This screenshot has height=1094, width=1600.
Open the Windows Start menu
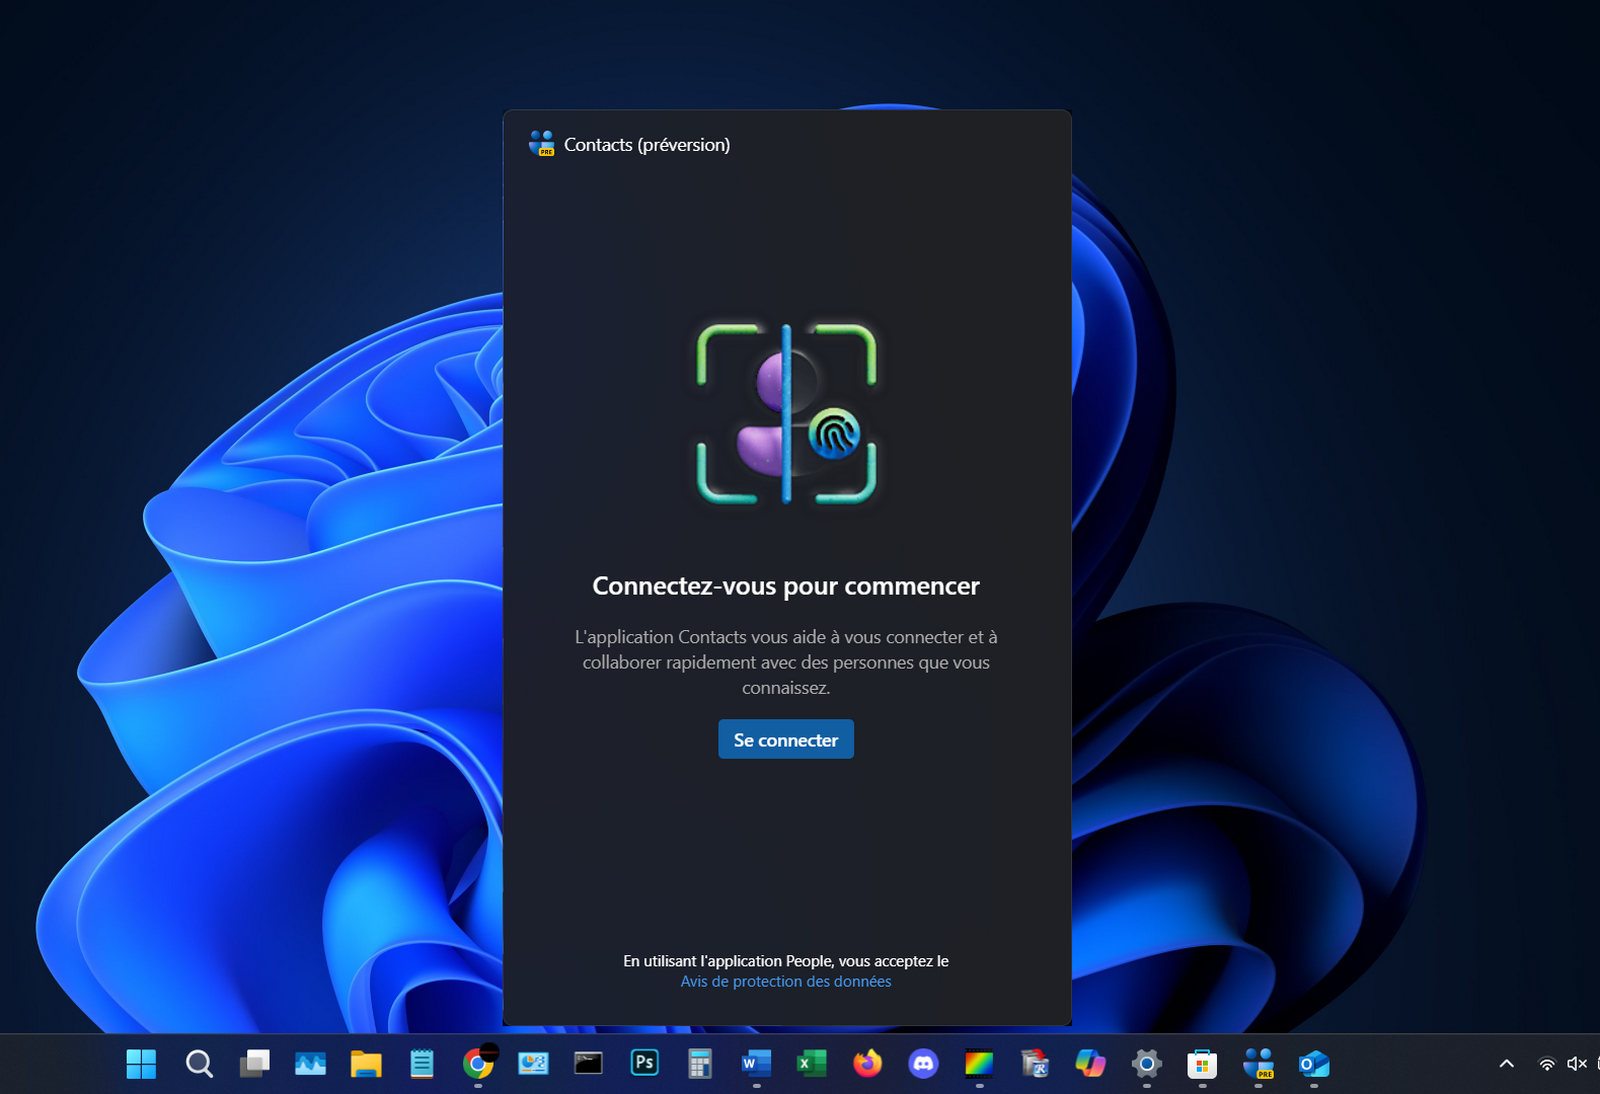click(x=141, y=1064)
